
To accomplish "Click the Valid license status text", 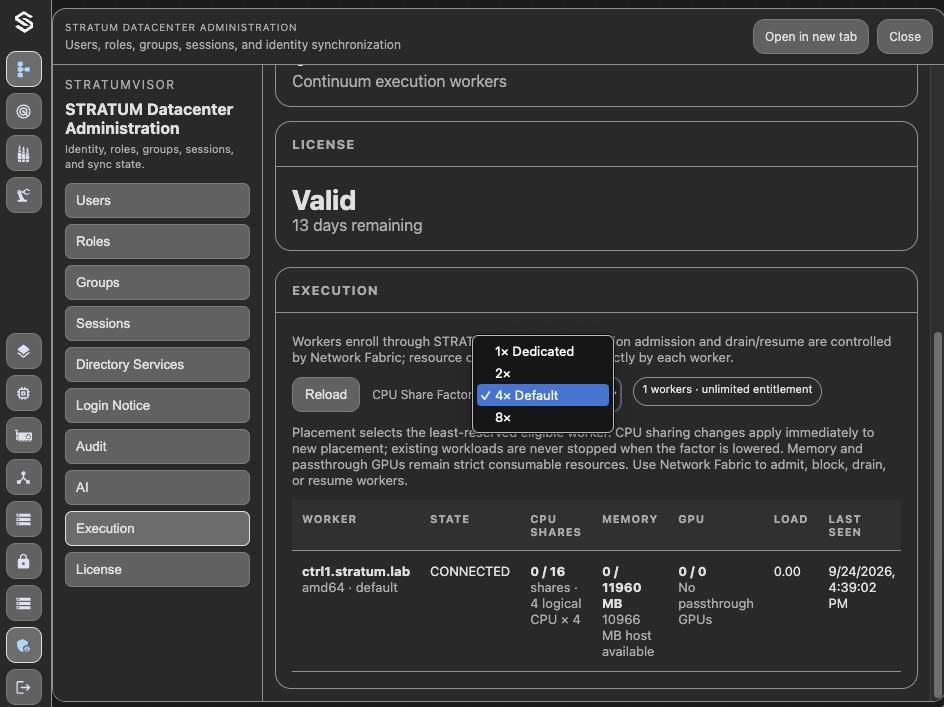I will coord(324,201).
